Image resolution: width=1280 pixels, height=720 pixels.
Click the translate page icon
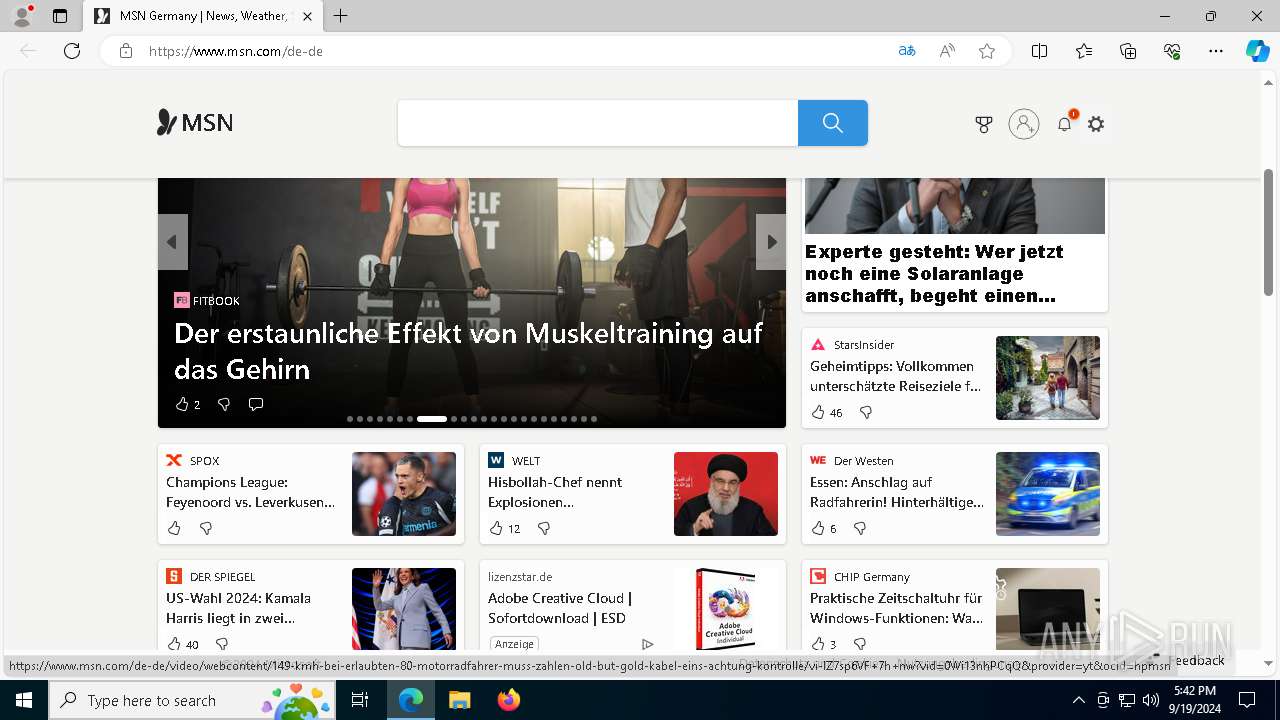[x=907, y=51]
